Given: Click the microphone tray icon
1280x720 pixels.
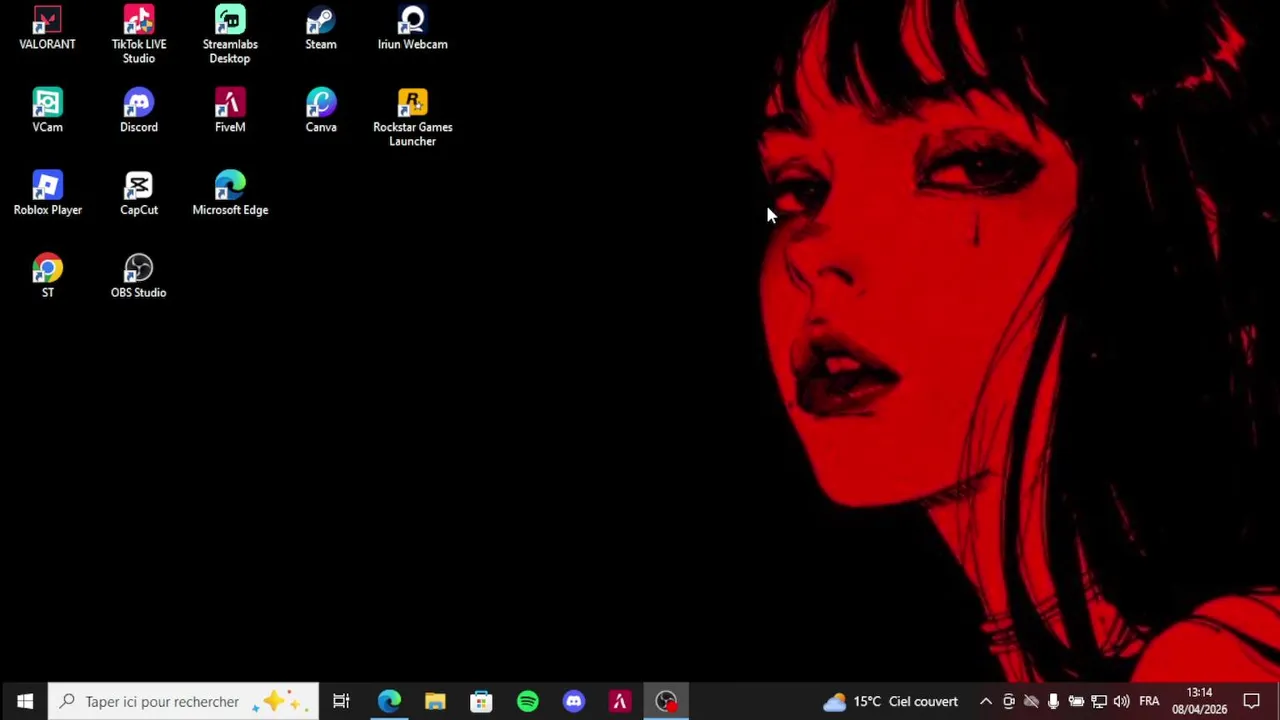Looking at the screenshot, I should click(x=1053, y=701).
